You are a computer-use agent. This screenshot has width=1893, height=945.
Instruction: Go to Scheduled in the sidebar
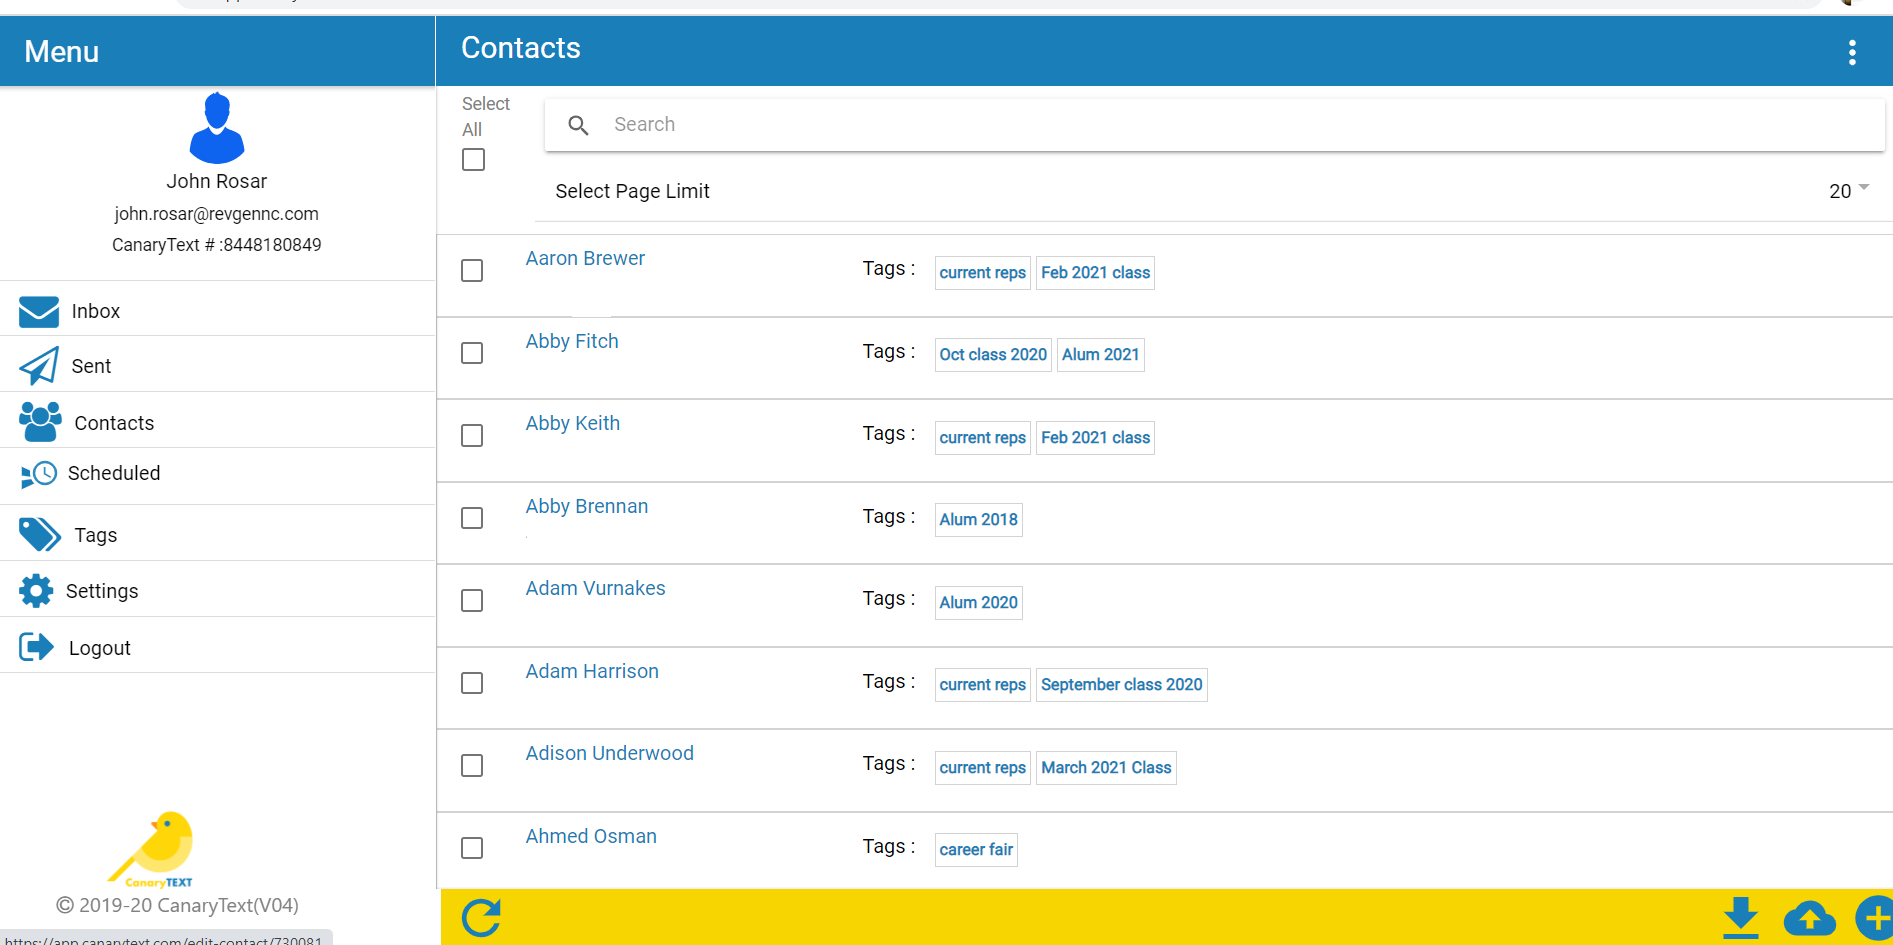(x=113, y=473)
